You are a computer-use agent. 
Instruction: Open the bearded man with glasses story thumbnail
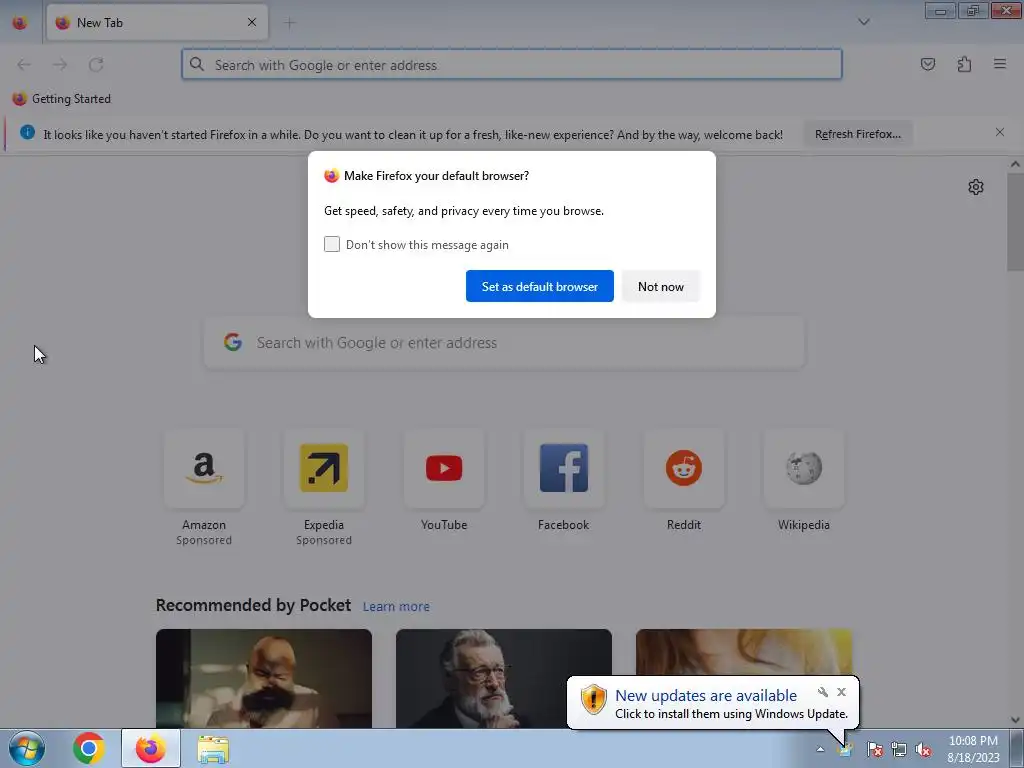(x=504, y=679)
